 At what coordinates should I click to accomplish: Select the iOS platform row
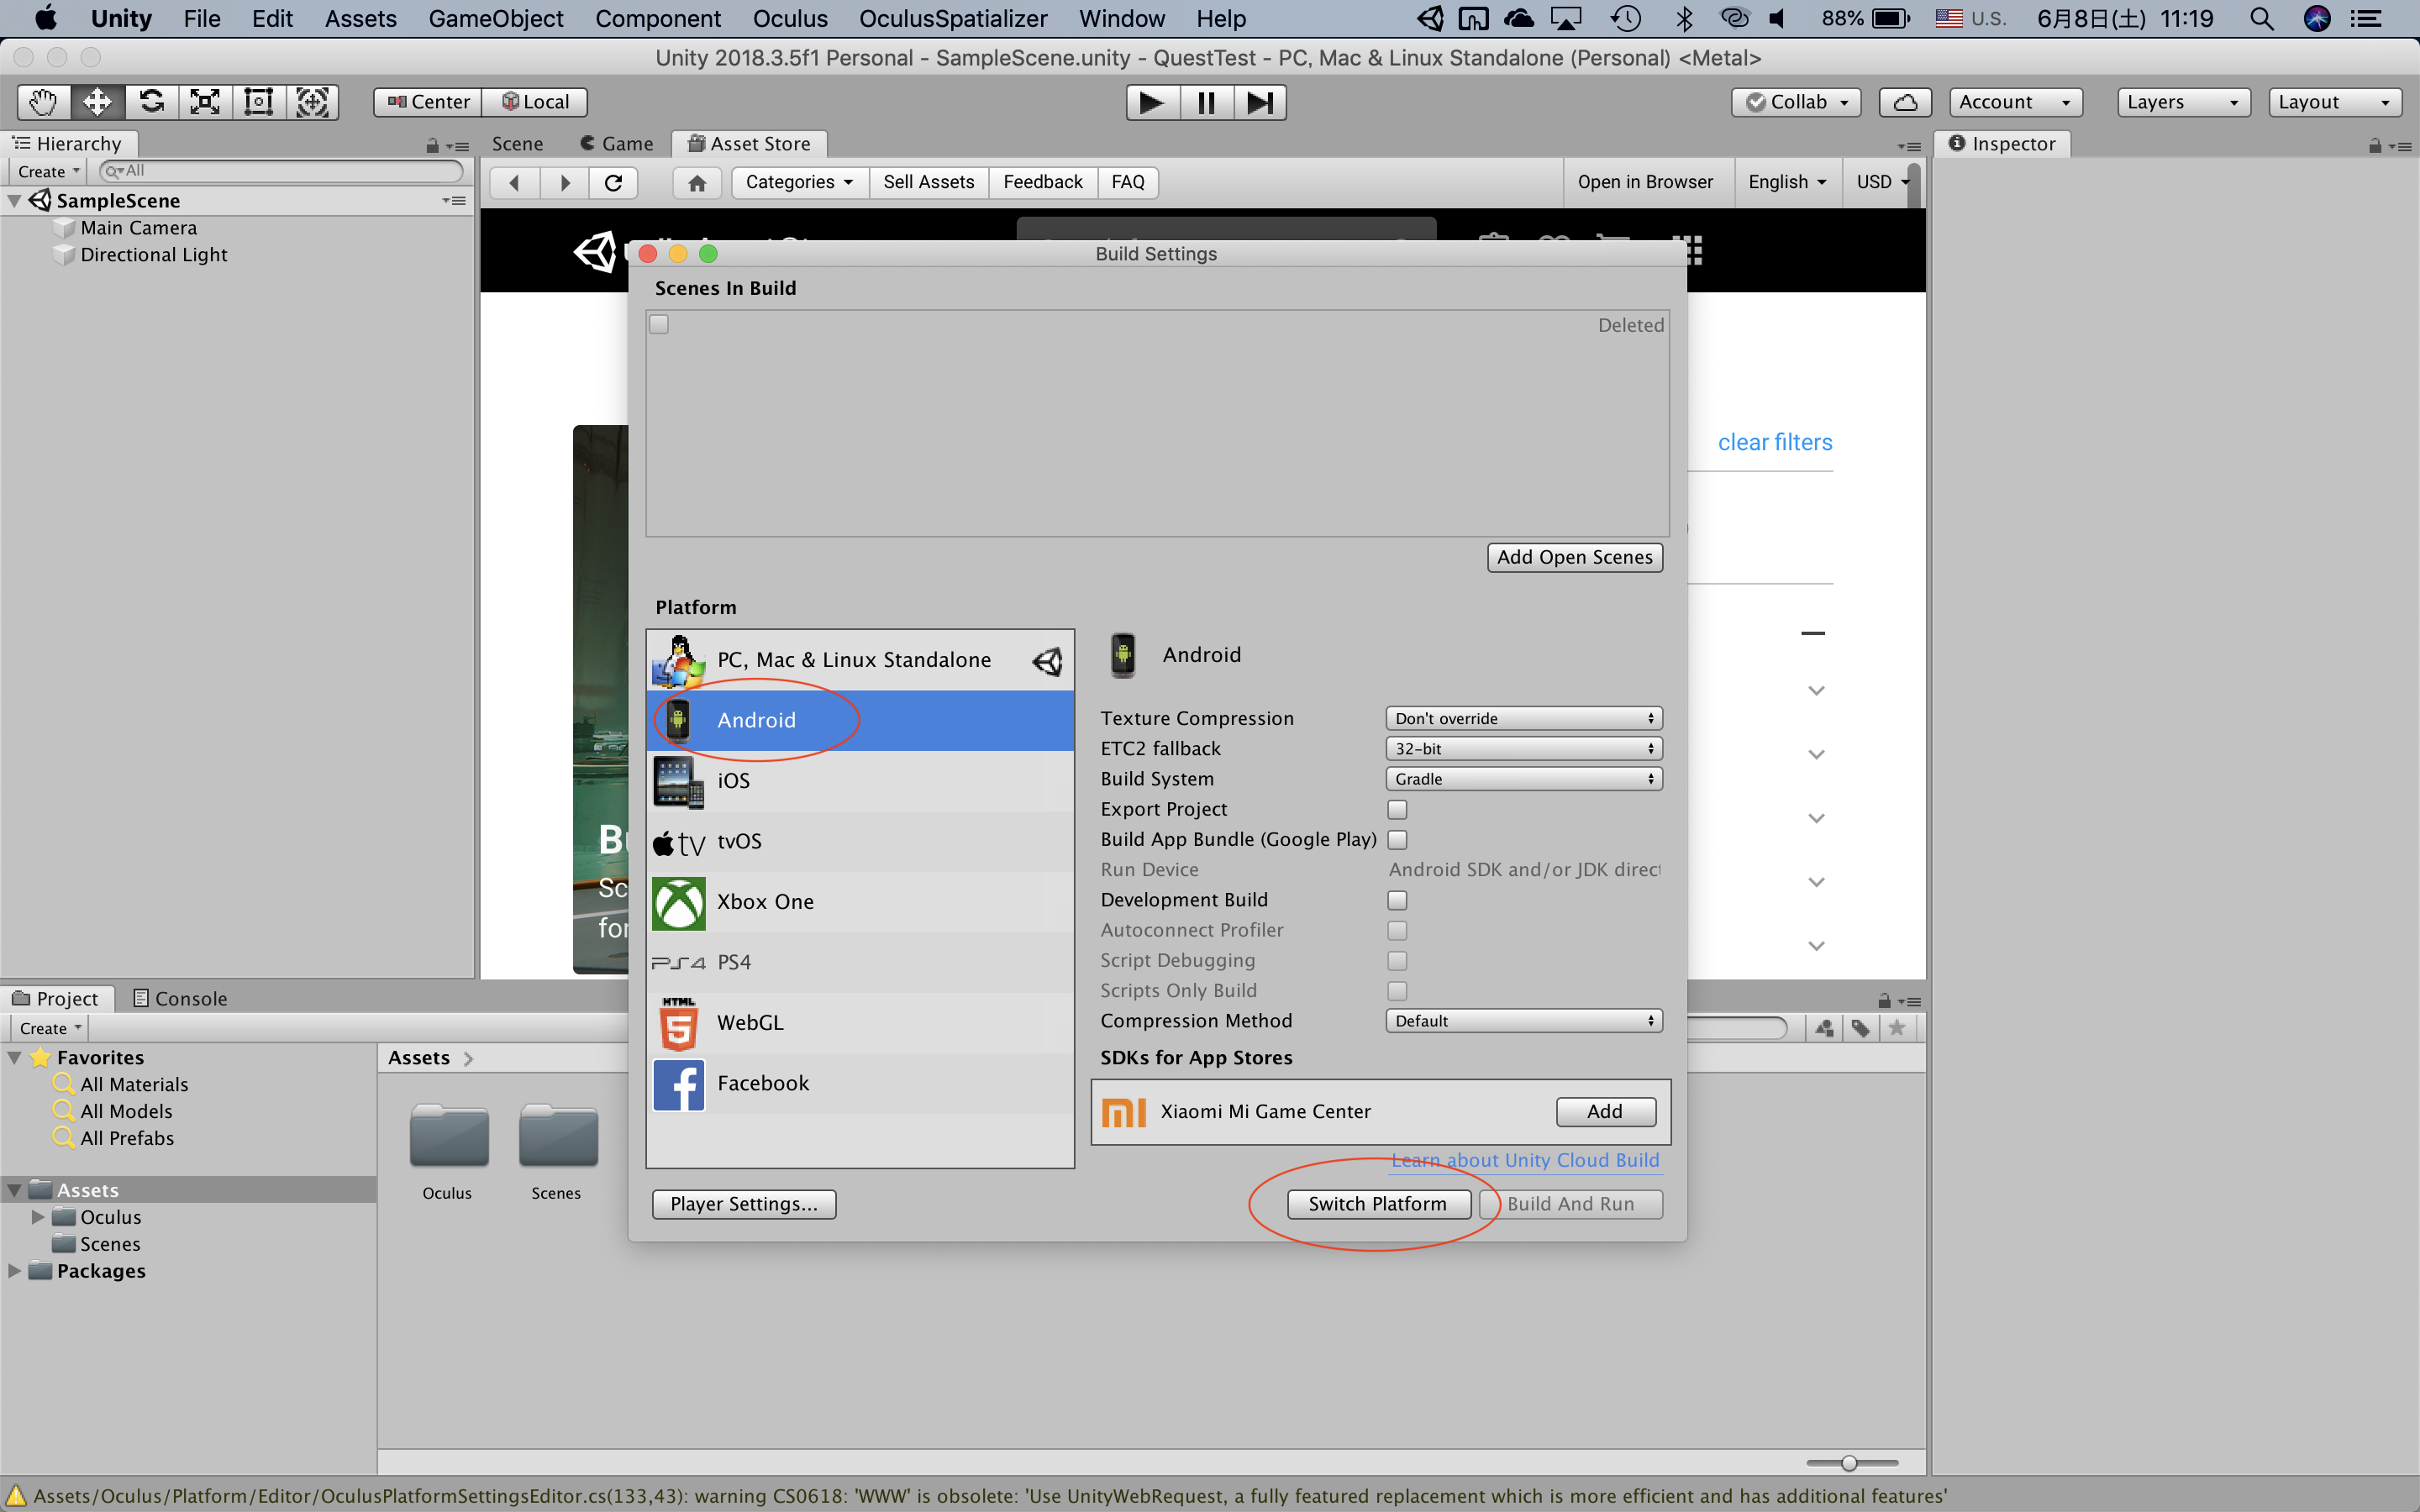[860, 781]
